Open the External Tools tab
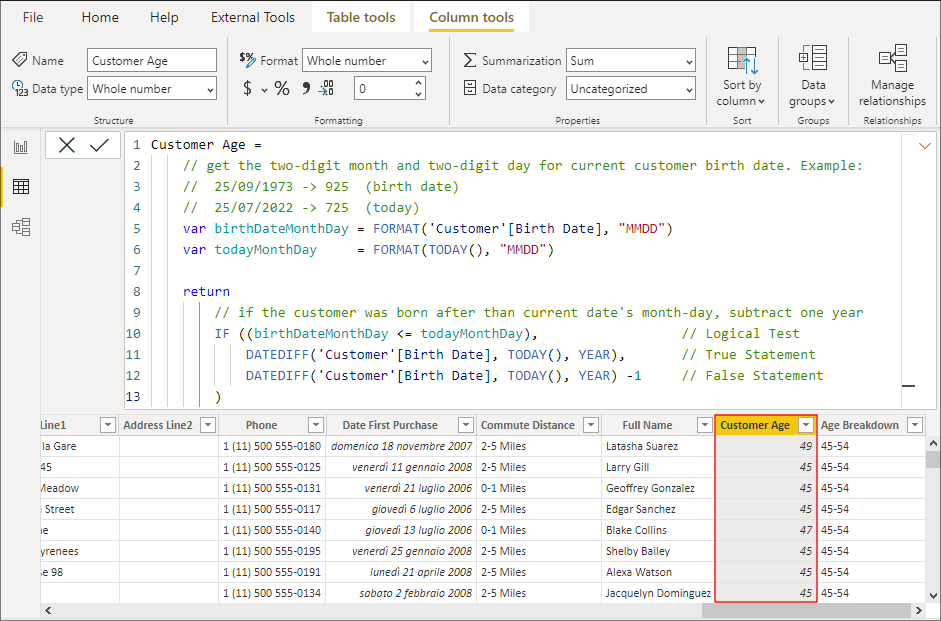This screenshot has height=621, width=941. [x=253, y=17]
